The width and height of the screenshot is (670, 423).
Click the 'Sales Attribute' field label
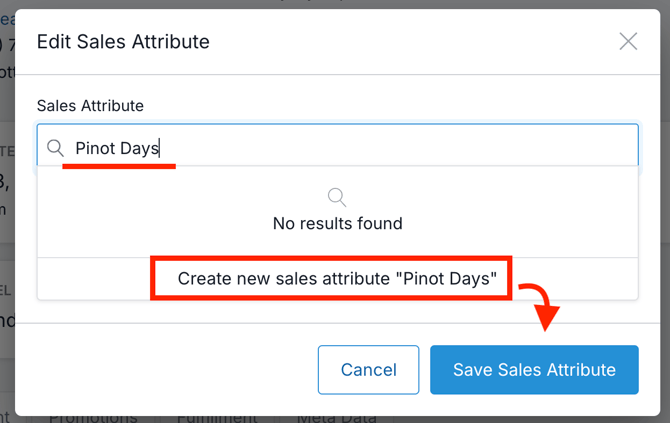coord(90,105)
